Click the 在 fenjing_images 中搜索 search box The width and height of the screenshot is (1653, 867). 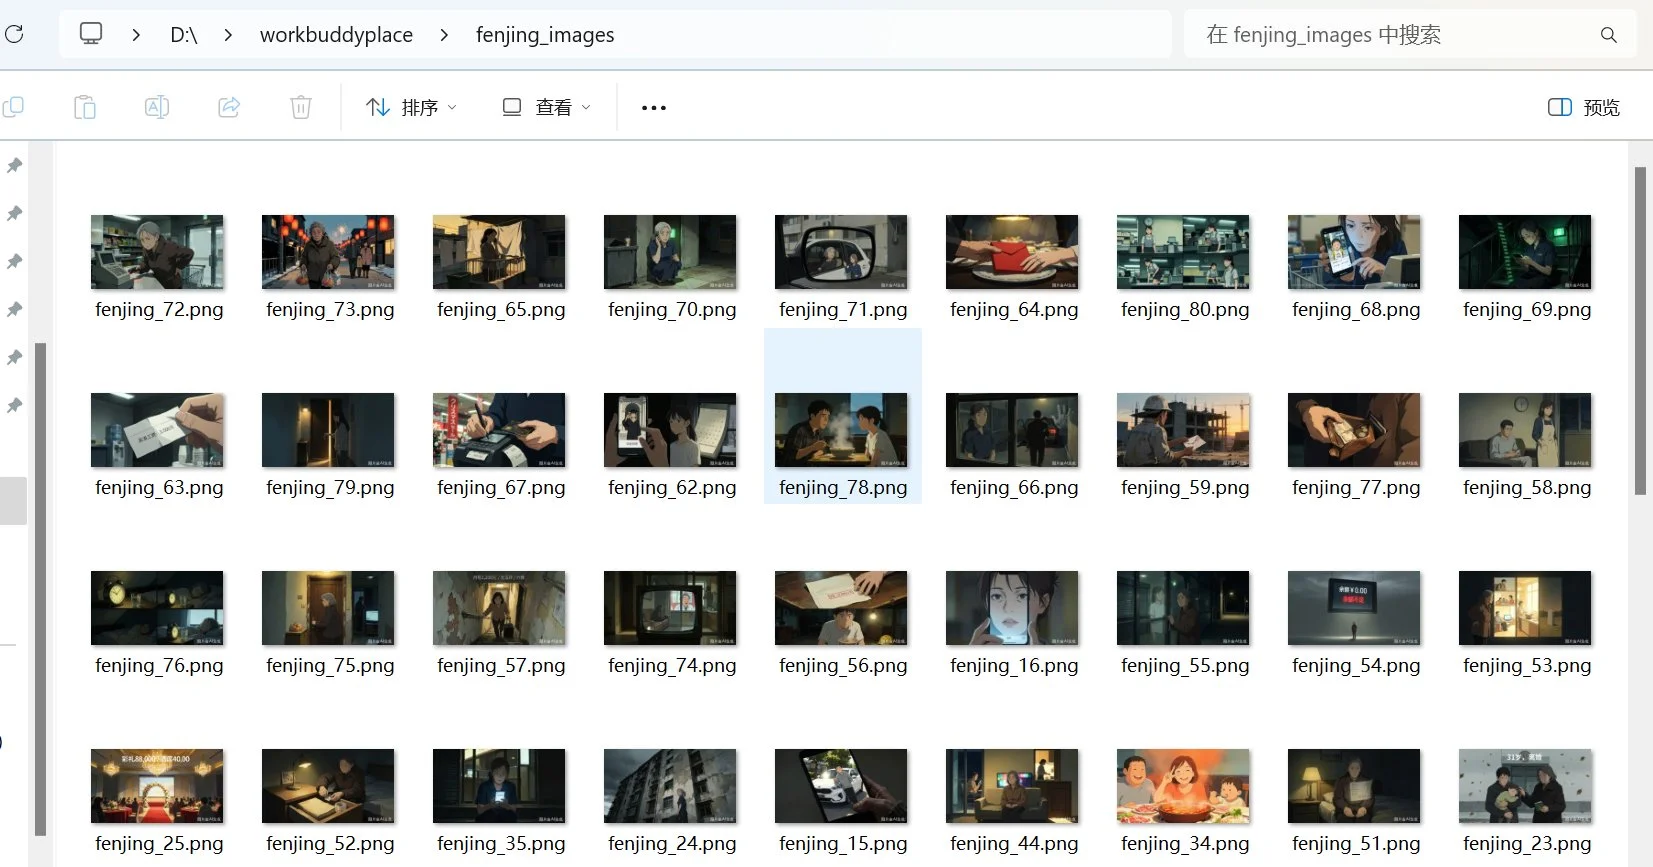click(1410, 35)
